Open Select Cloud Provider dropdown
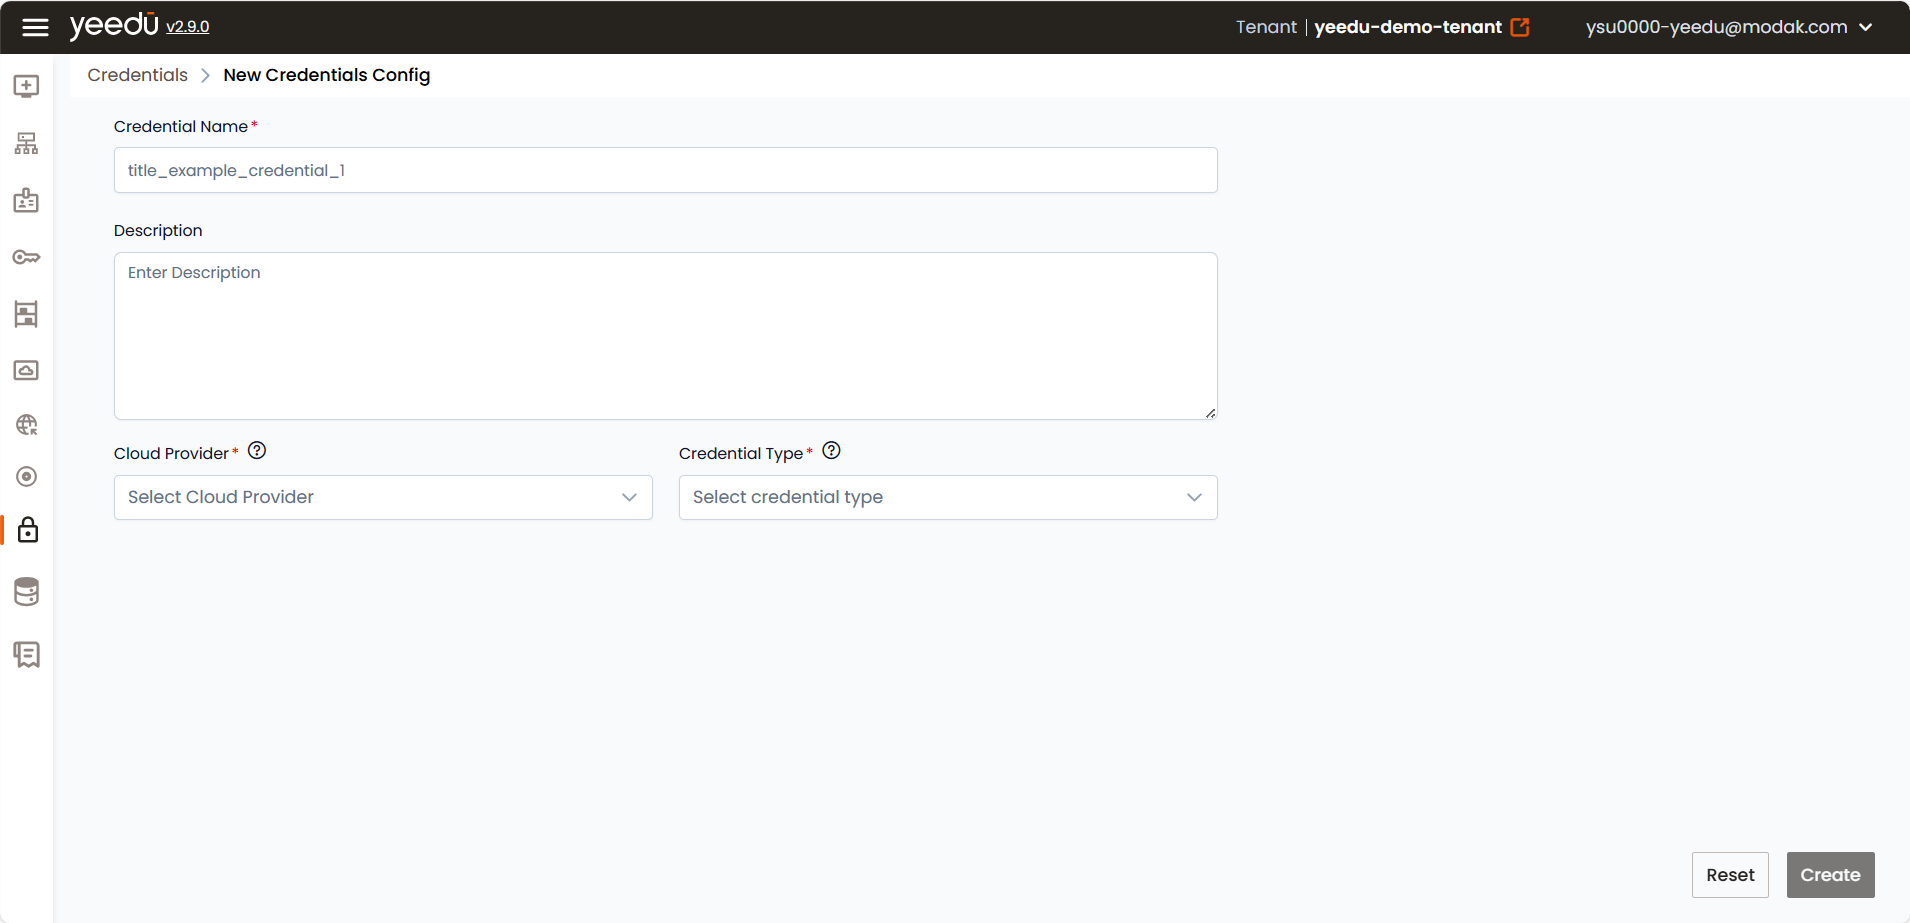 [383, 497]
